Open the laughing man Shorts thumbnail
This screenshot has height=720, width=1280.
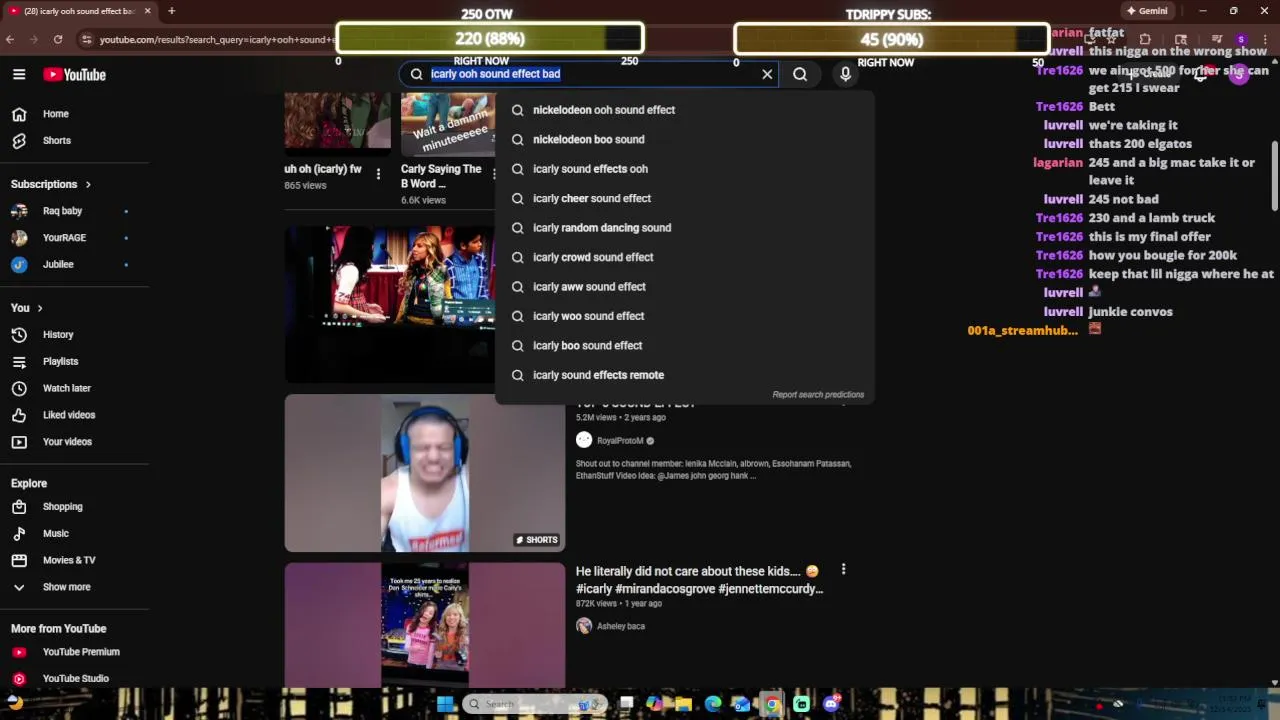point(424,472)
